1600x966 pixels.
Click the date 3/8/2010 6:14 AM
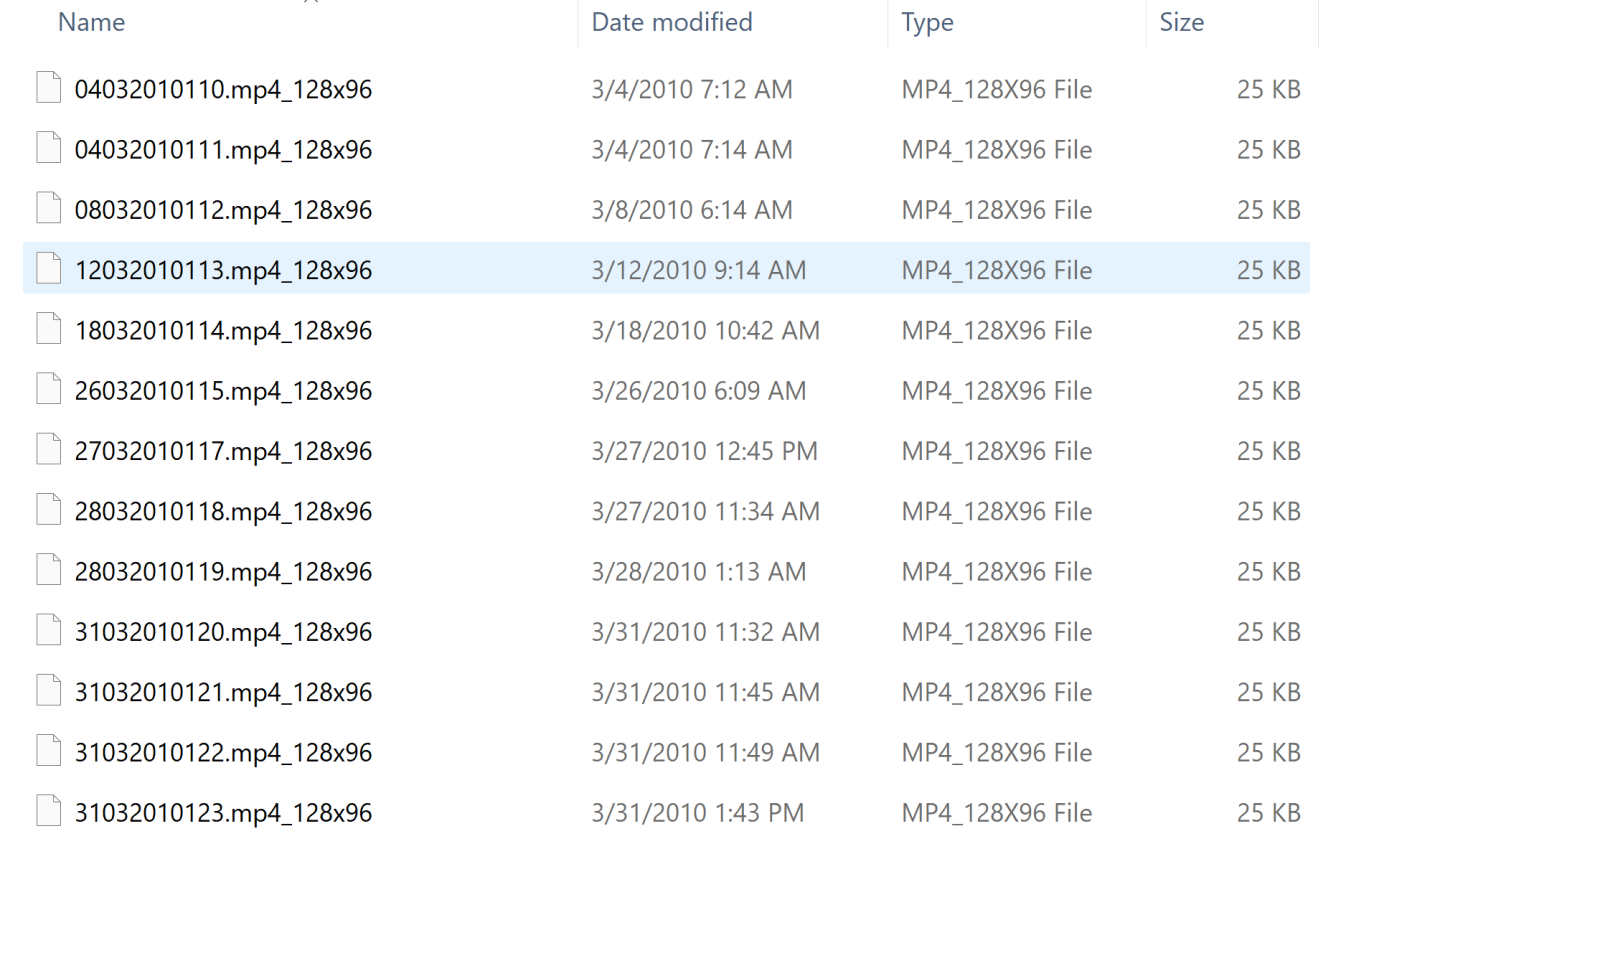(x=692, y=210)
